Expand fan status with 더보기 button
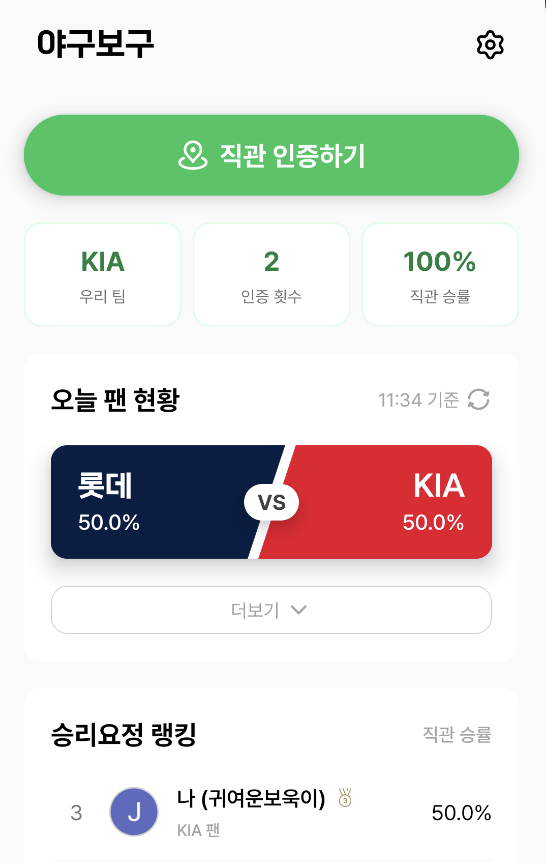The width and height of the screenshot is (546, 864). click(x=271, y=610)
